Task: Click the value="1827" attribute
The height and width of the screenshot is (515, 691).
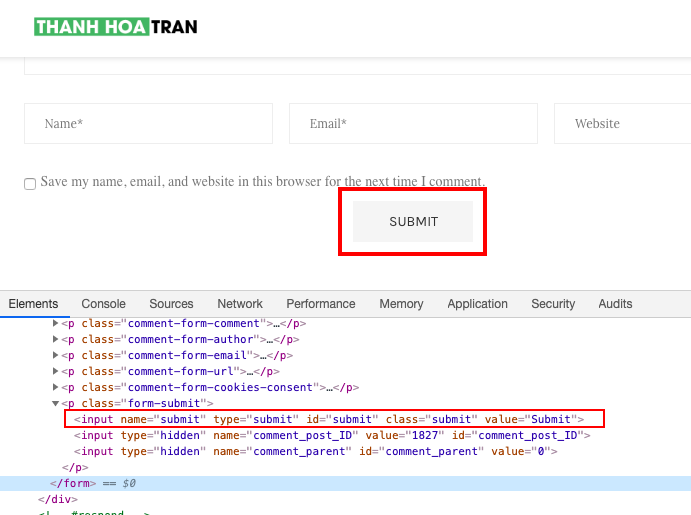Action: coord(405,435)
